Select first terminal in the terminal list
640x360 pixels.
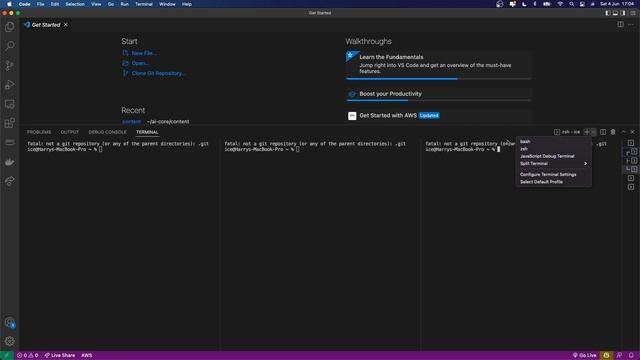631,143
